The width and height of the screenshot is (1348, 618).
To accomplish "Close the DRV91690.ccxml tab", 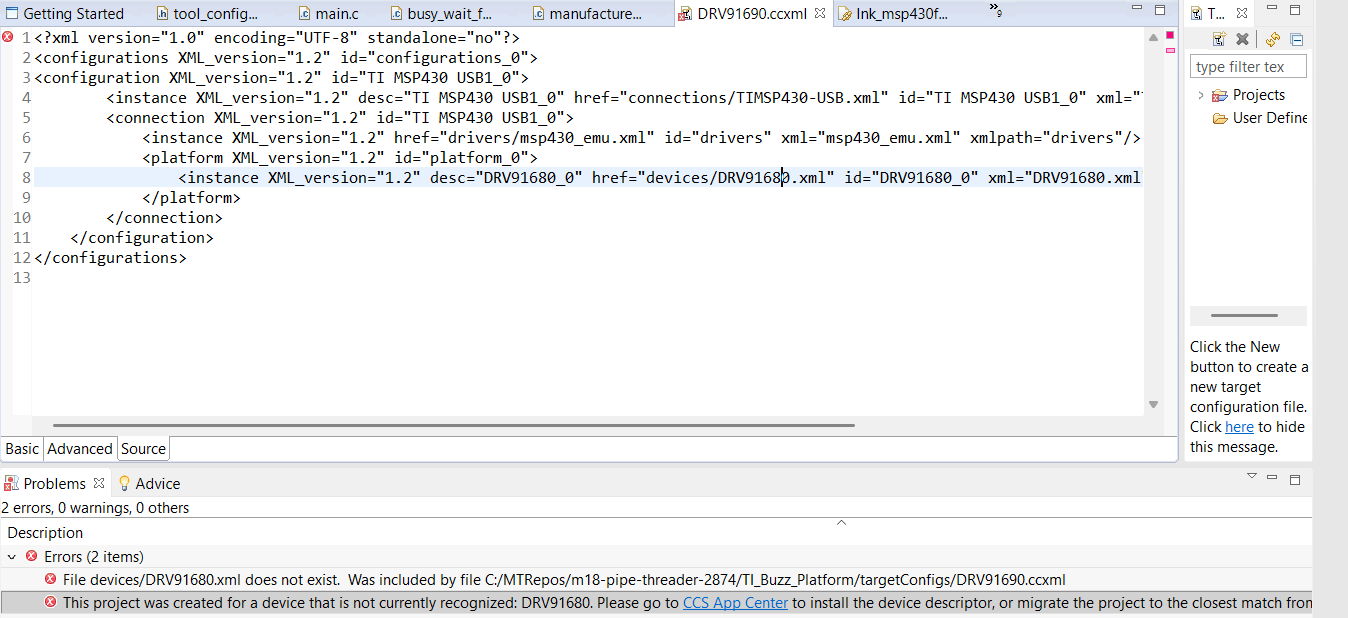I will [820, 14].
